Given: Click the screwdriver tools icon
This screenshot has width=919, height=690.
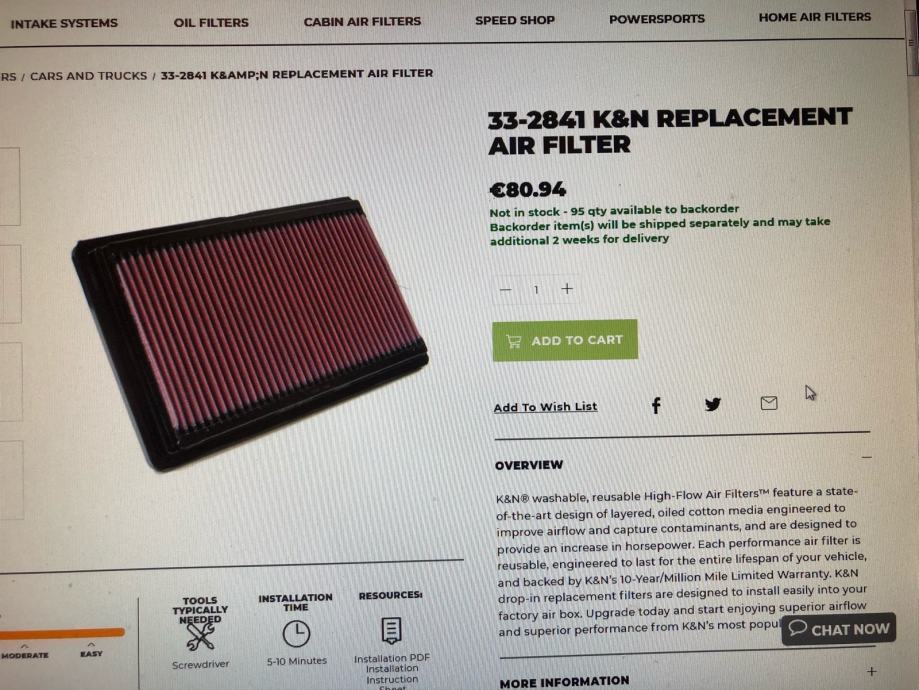Looking at the screenshot, I should tap(200, 637).
